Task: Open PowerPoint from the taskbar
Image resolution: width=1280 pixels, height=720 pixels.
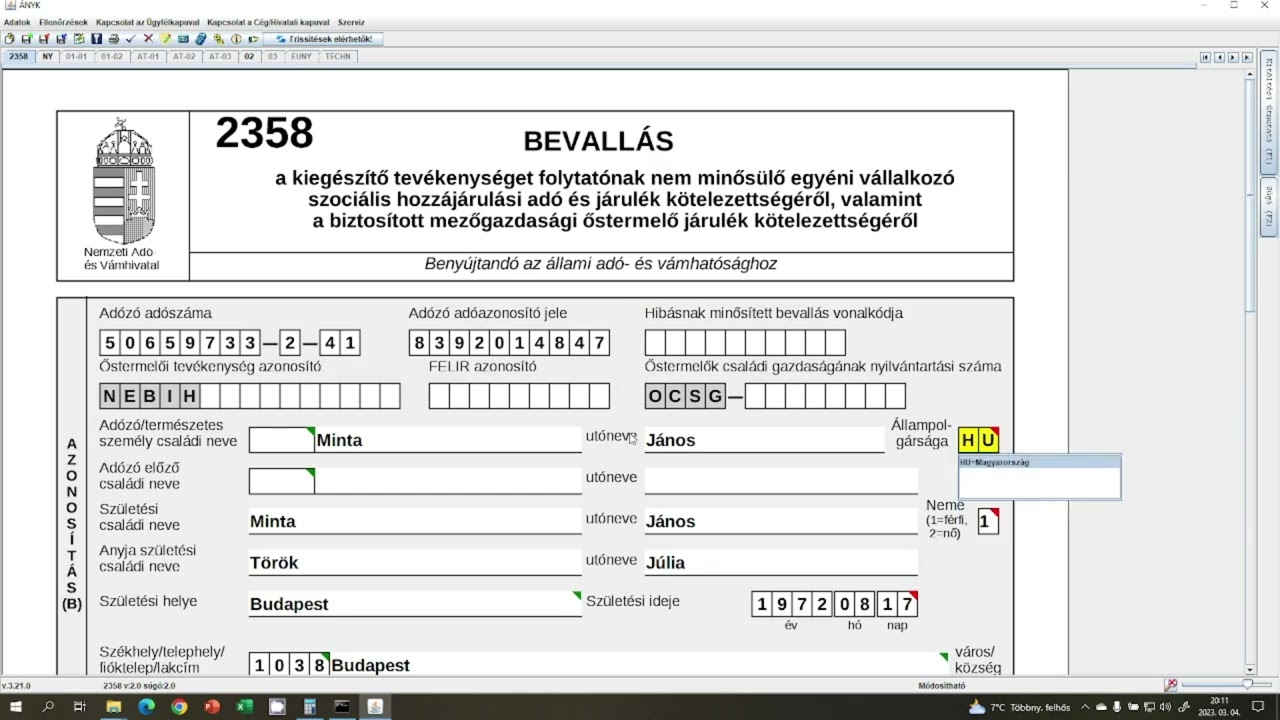Action: tap(212, 707)
